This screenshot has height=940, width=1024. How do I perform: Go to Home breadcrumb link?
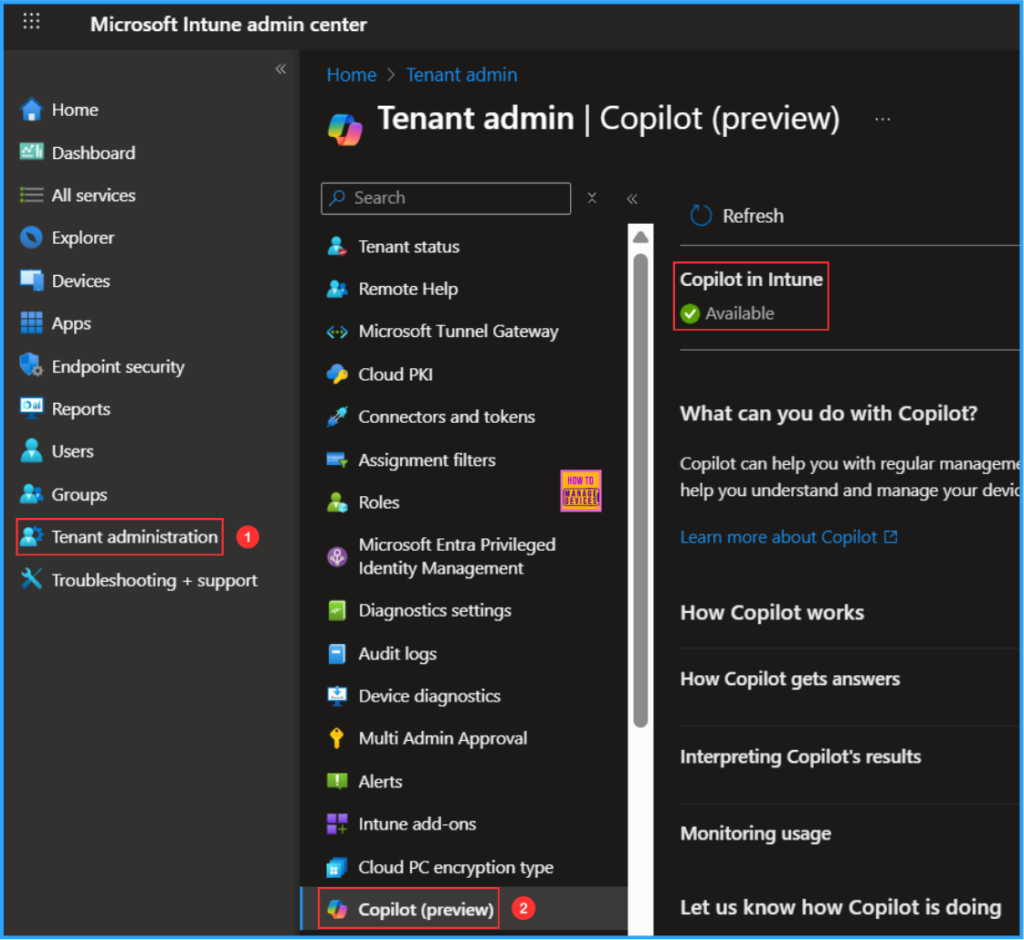[351, 75]
